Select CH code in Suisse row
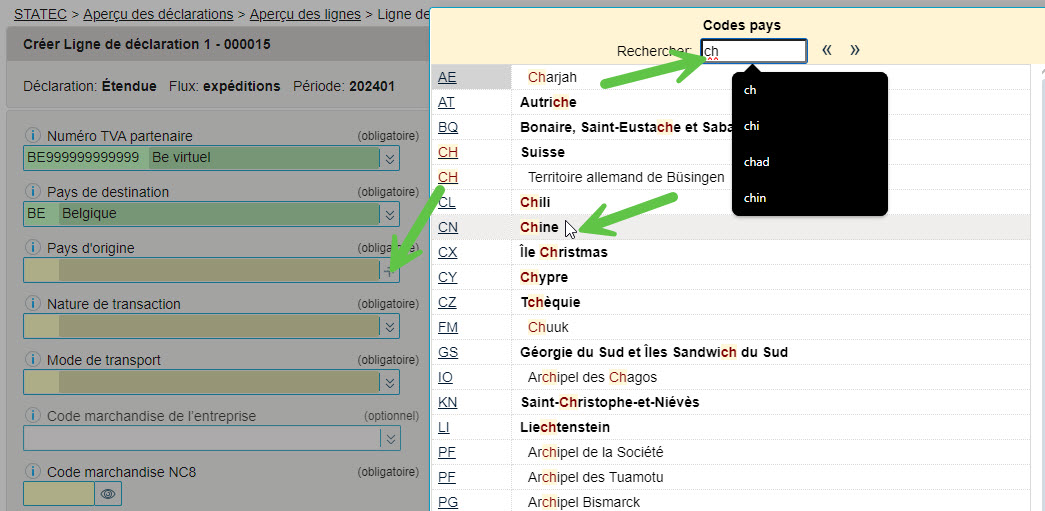 (x=448, y=152)
